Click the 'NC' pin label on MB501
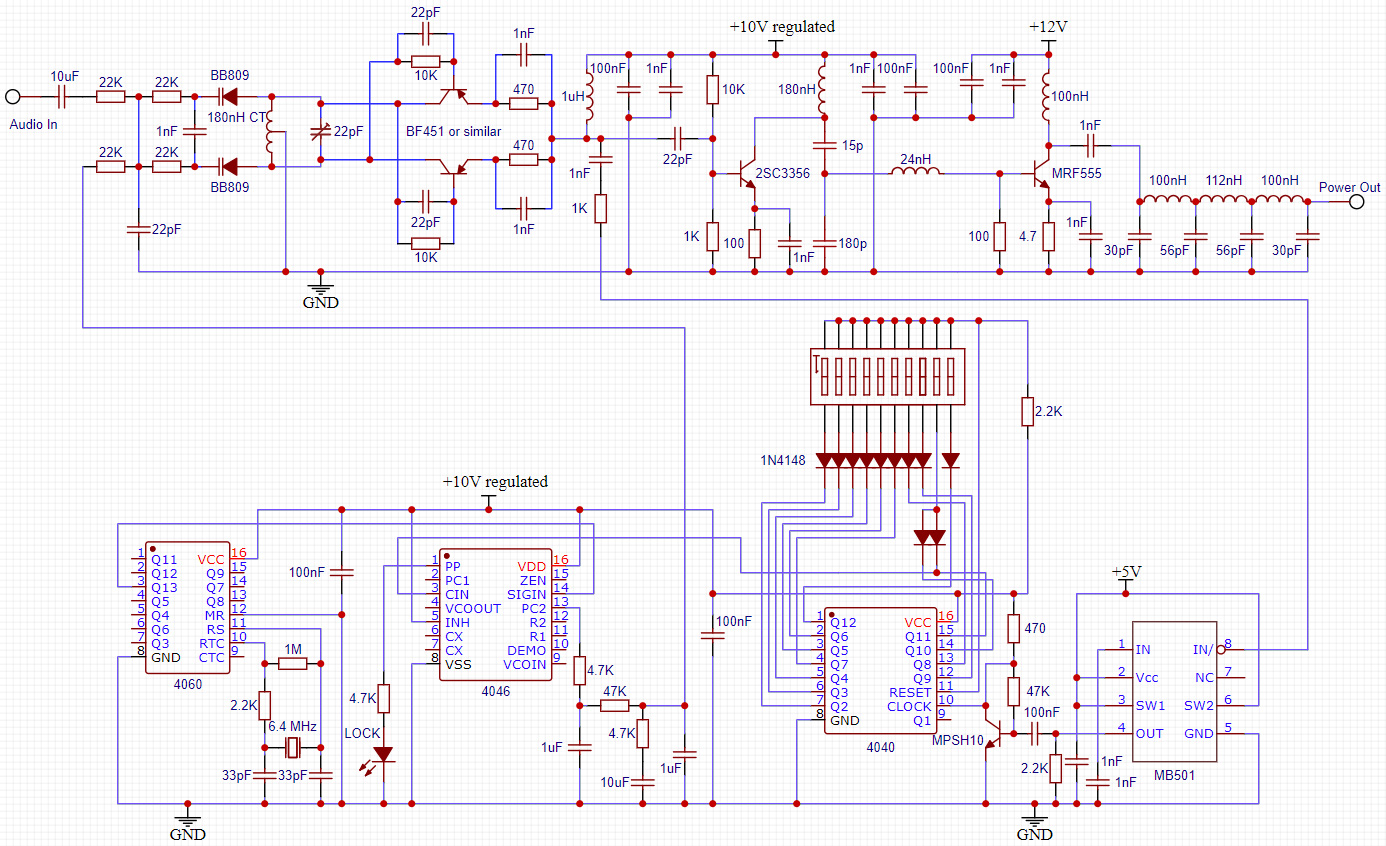Image resolution: width=1386 pixels, height=846 pixels. tap(1205, 677)
